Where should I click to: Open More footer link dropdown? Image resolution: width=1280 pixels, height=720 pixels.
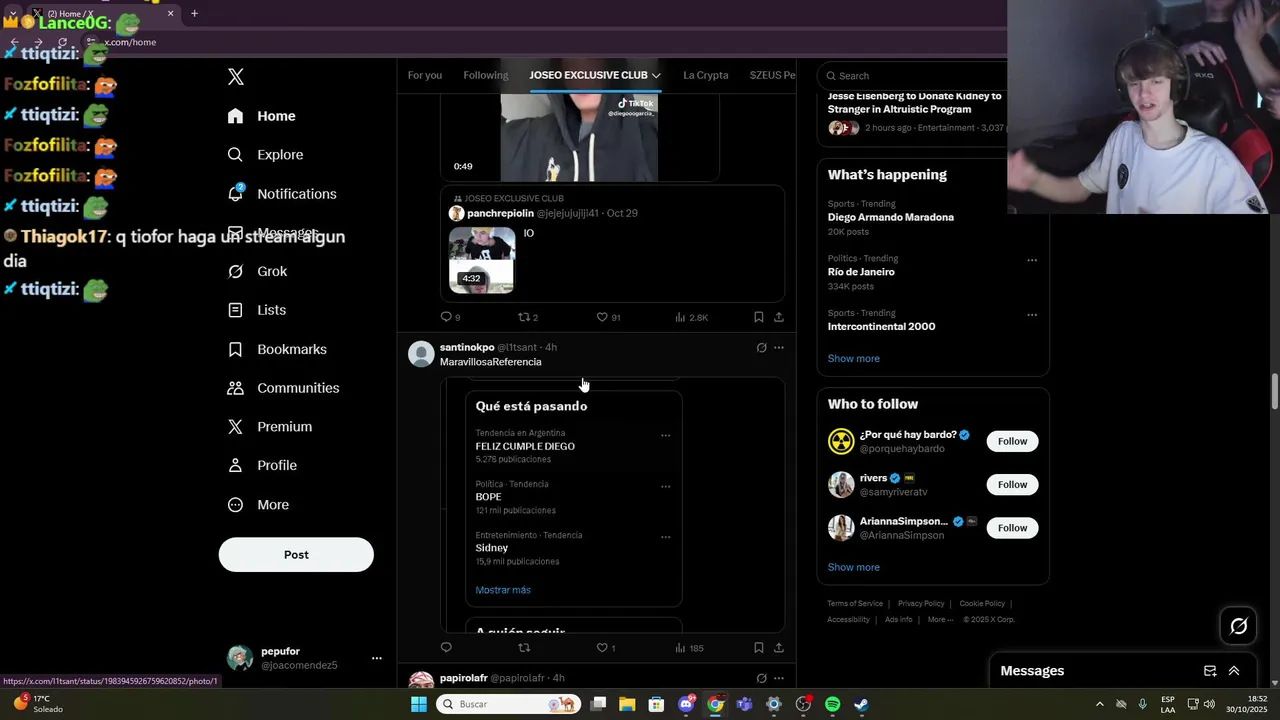940,619
